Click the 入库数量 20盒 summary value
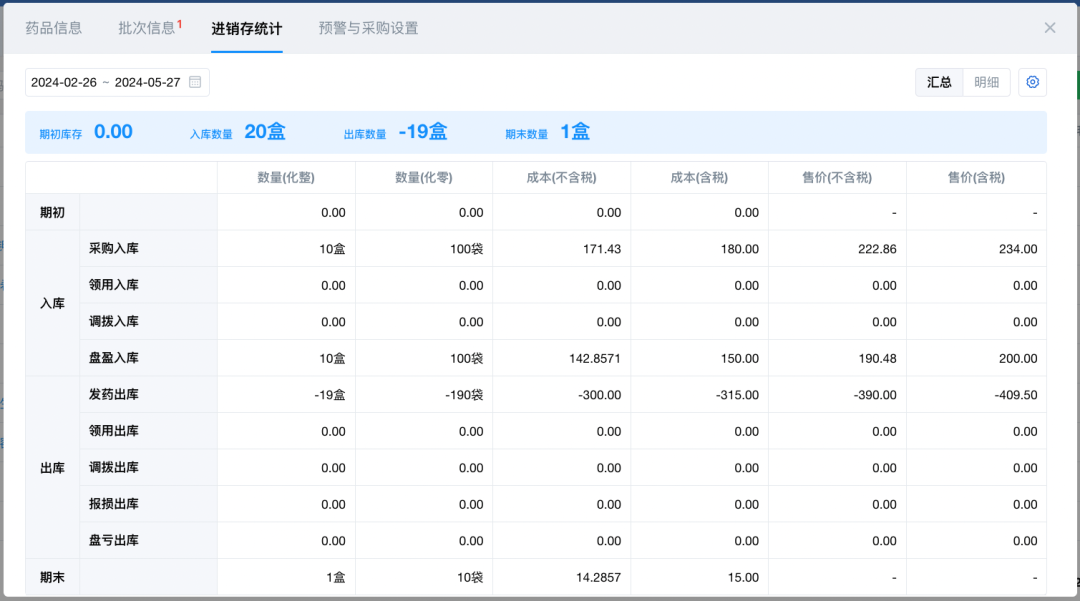Screen dimensions: 1080x601 [265, 132]
